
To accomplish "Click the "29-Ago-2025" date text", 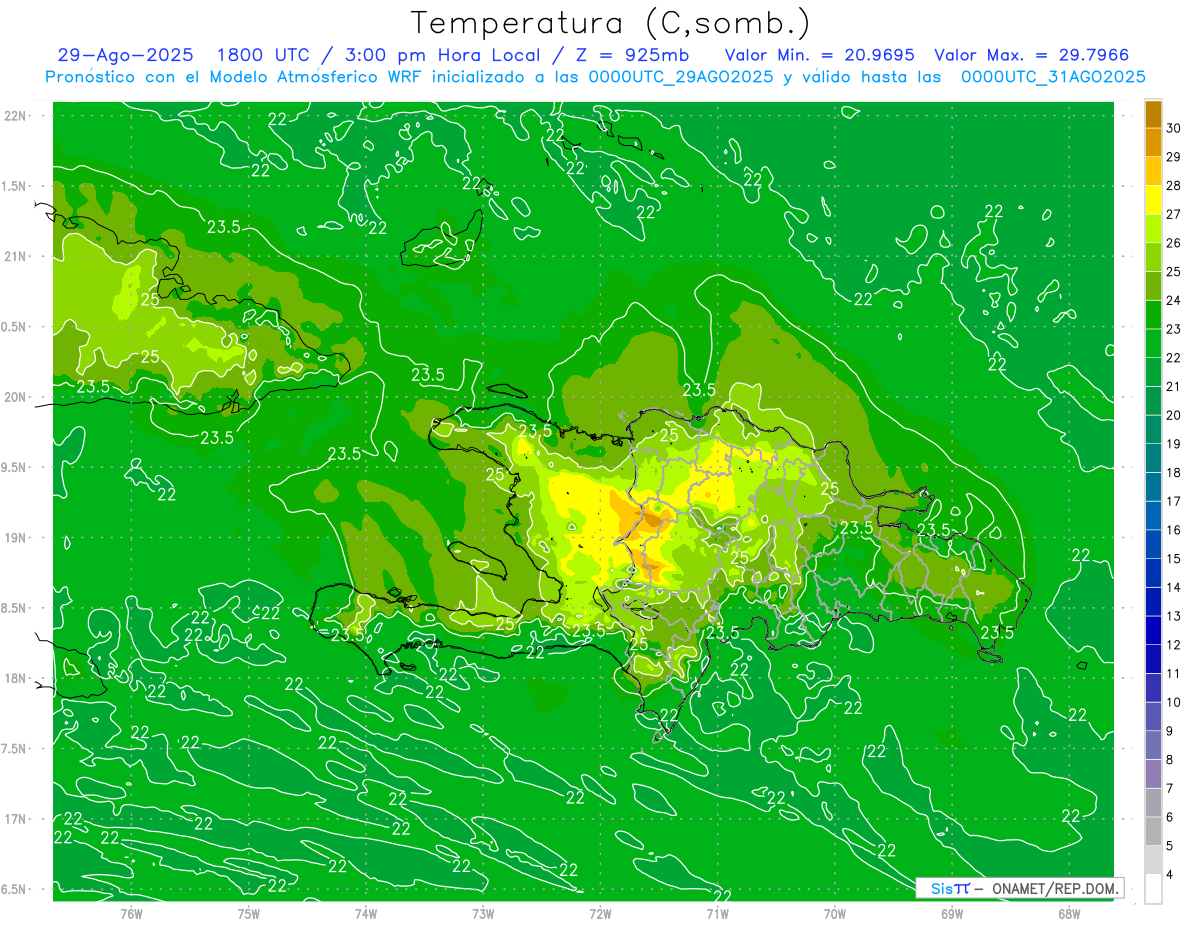I will click(125, 56).
